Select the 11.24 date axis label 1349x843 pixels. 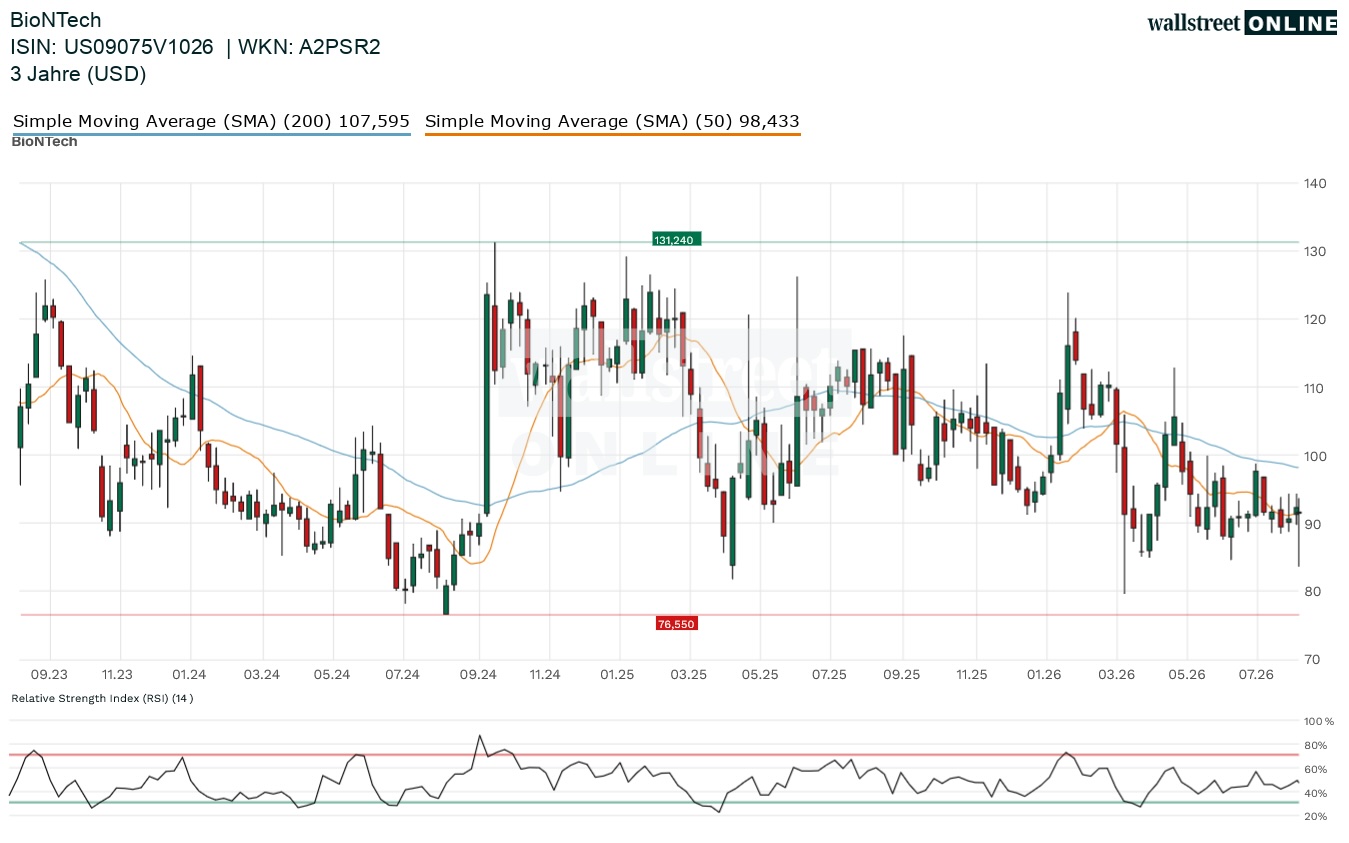click(545, 675)
